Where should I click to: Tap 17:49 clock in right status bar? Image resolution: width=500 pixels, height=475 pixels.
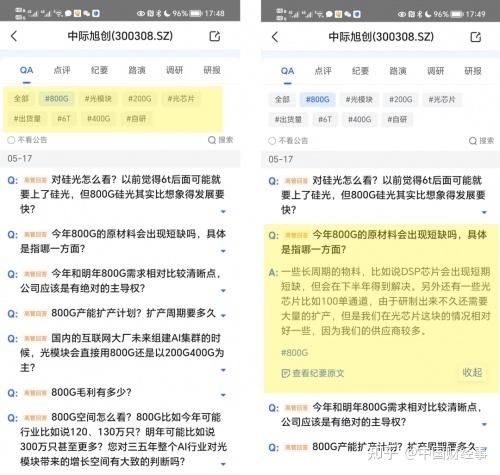[x=475, y=14]
